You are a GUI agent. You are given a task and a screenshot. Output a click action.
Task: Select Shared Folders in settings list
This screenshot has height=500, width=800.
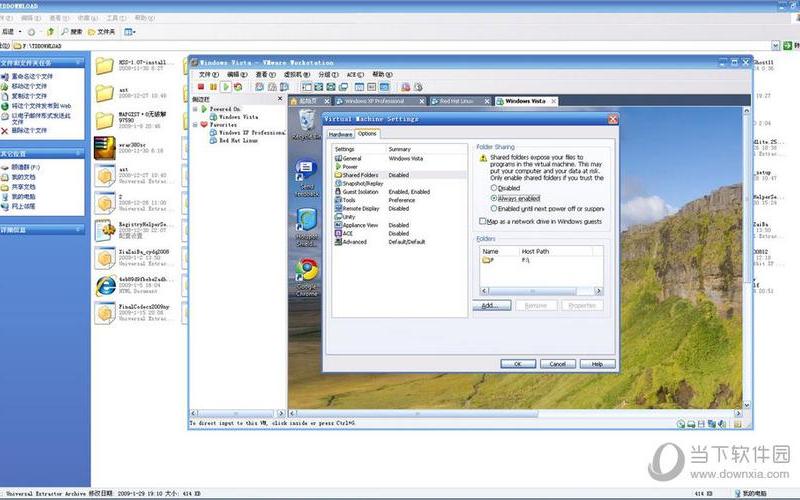[x=400, y=175]
